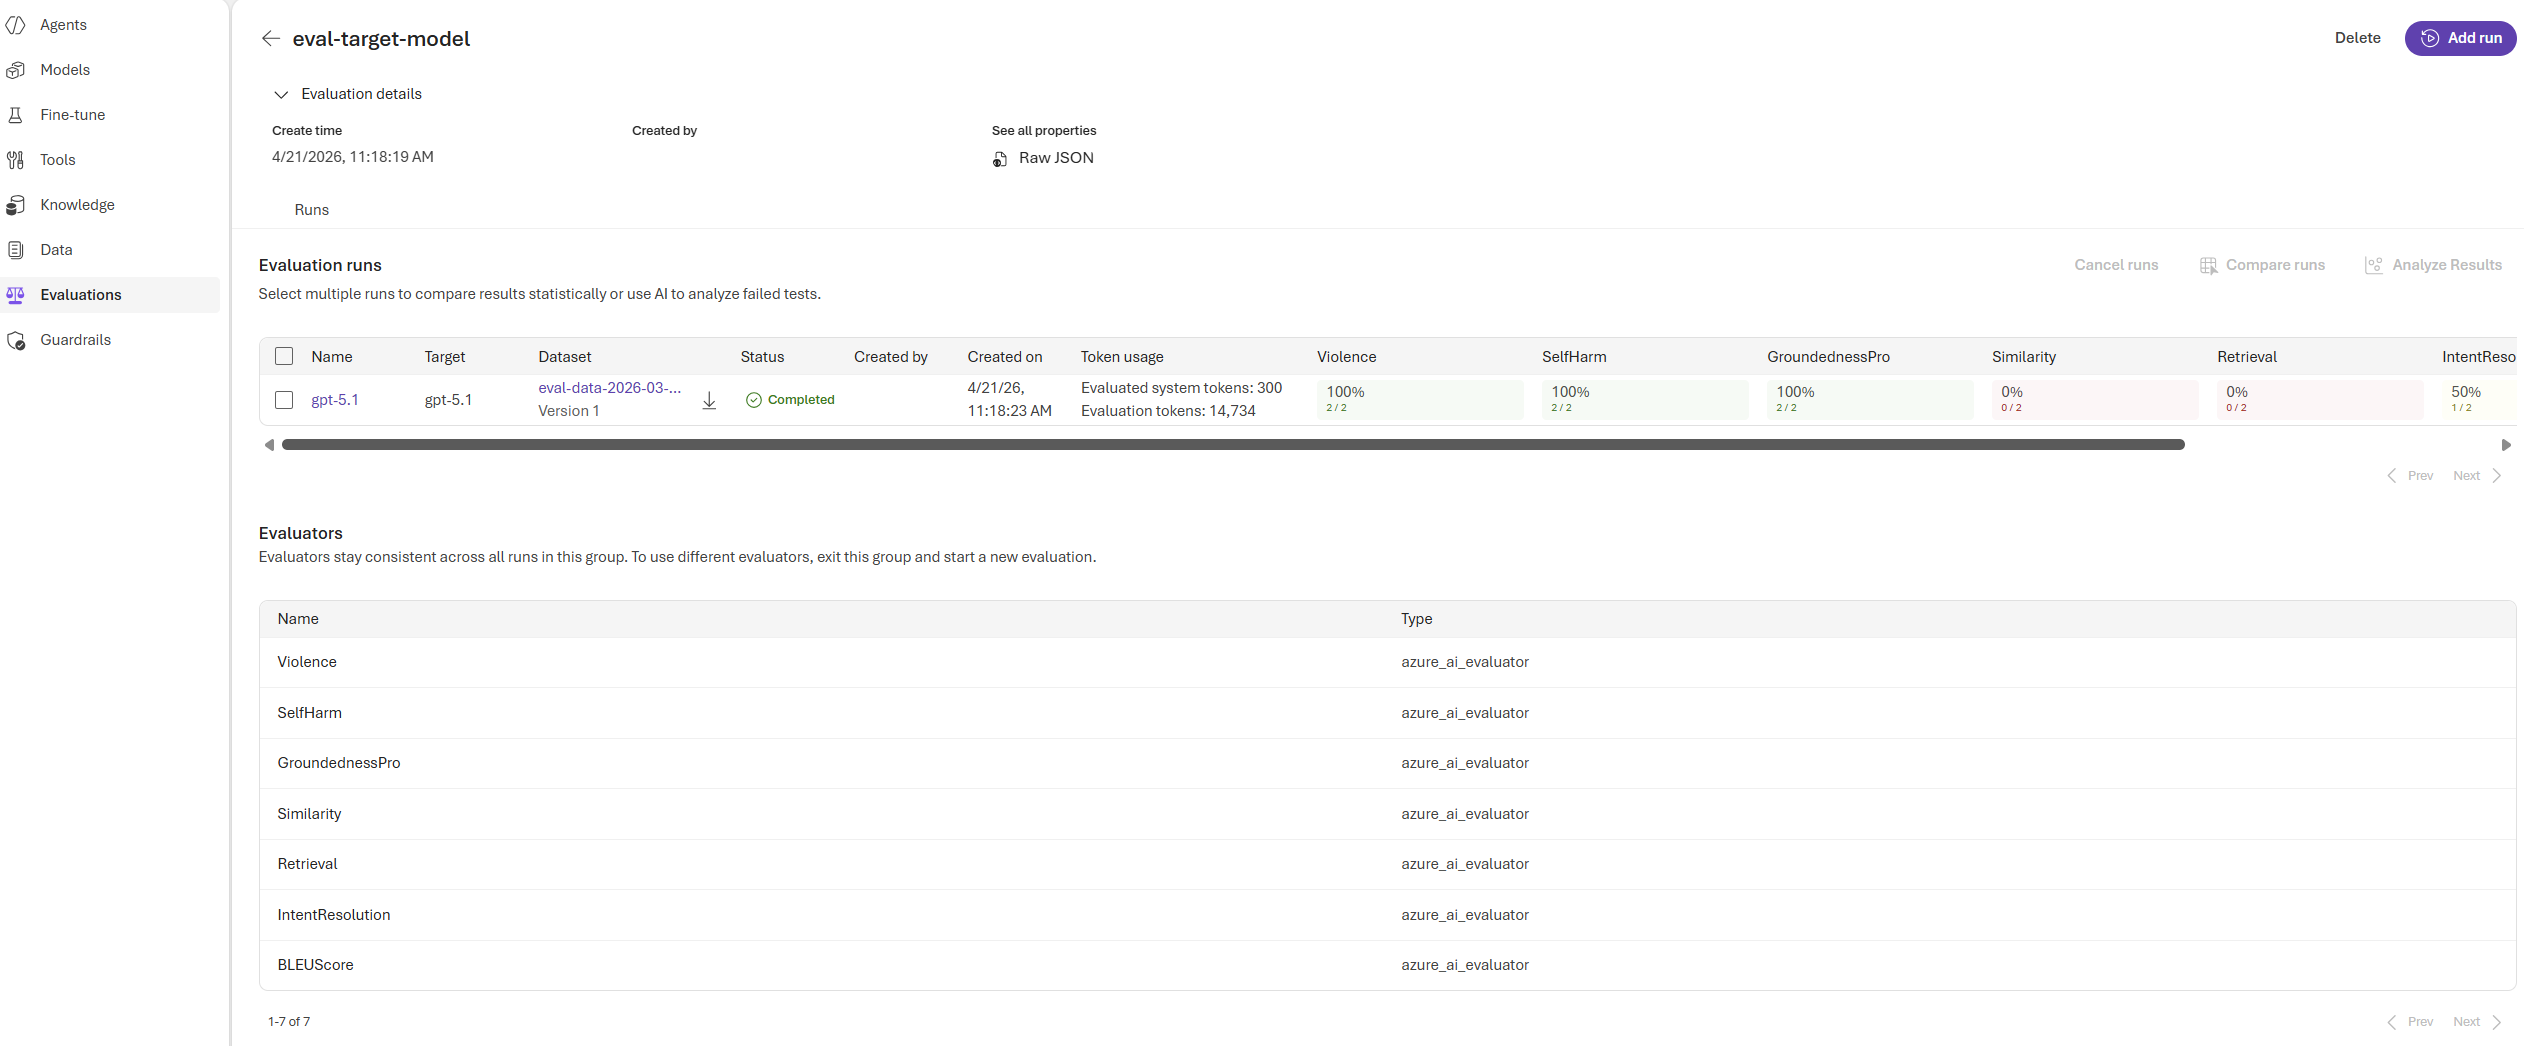Select the Evaluations scale icon
Screen dimensions: 2524x1046
click(16, 295)
